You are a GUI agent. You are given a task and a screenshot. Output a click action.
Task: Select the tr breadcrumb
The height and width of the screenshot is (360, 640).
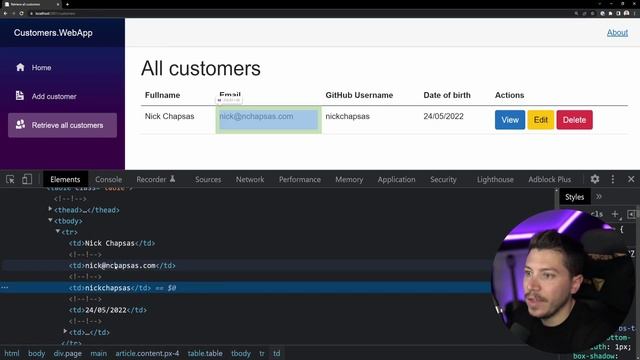(x=262, y=353)
